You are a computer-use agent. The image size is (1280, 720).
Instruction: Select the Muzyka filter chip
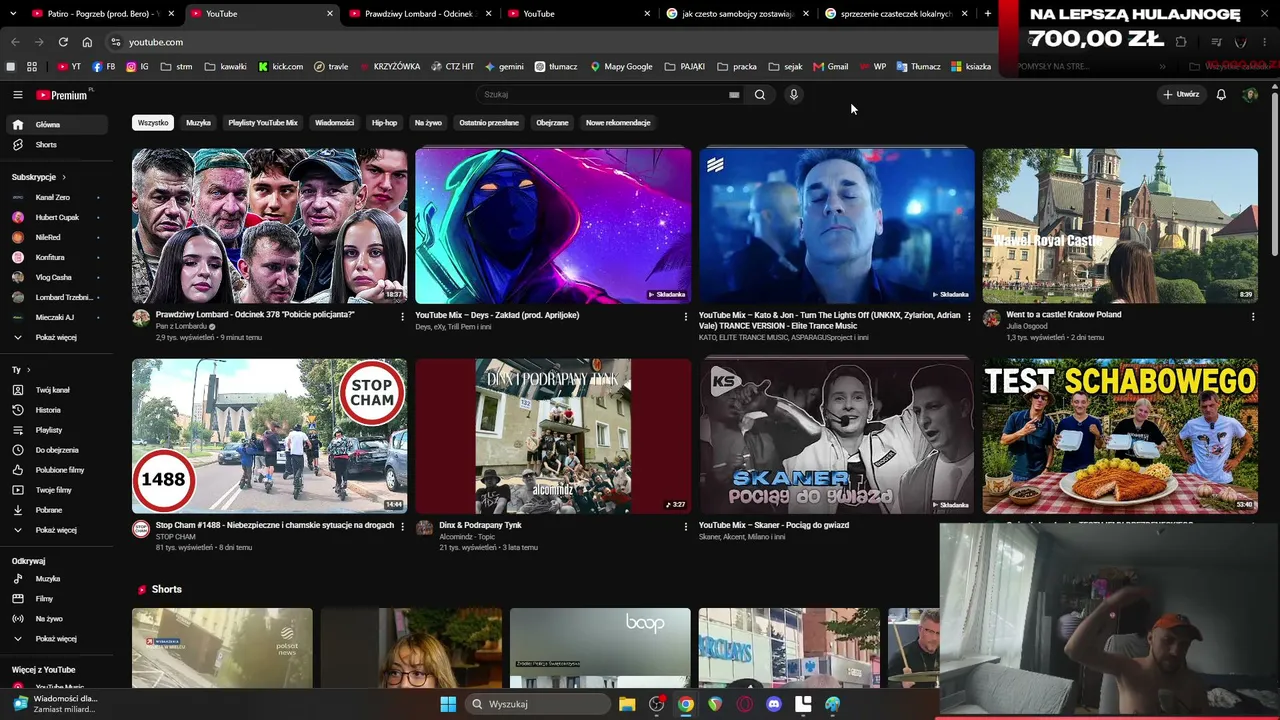pos(199,123)
